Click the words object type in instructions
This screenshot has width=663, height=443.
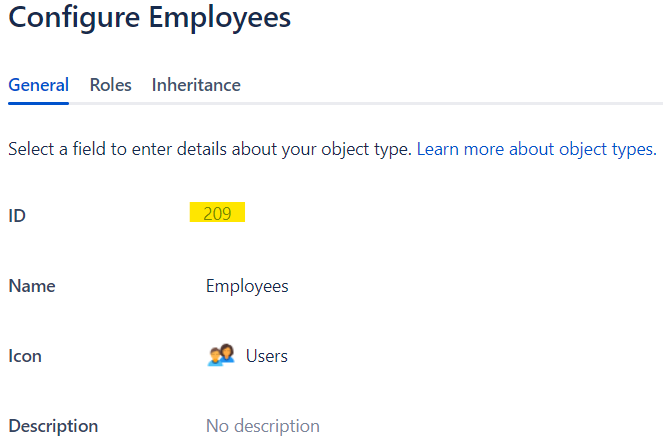[x=367, y=149]
